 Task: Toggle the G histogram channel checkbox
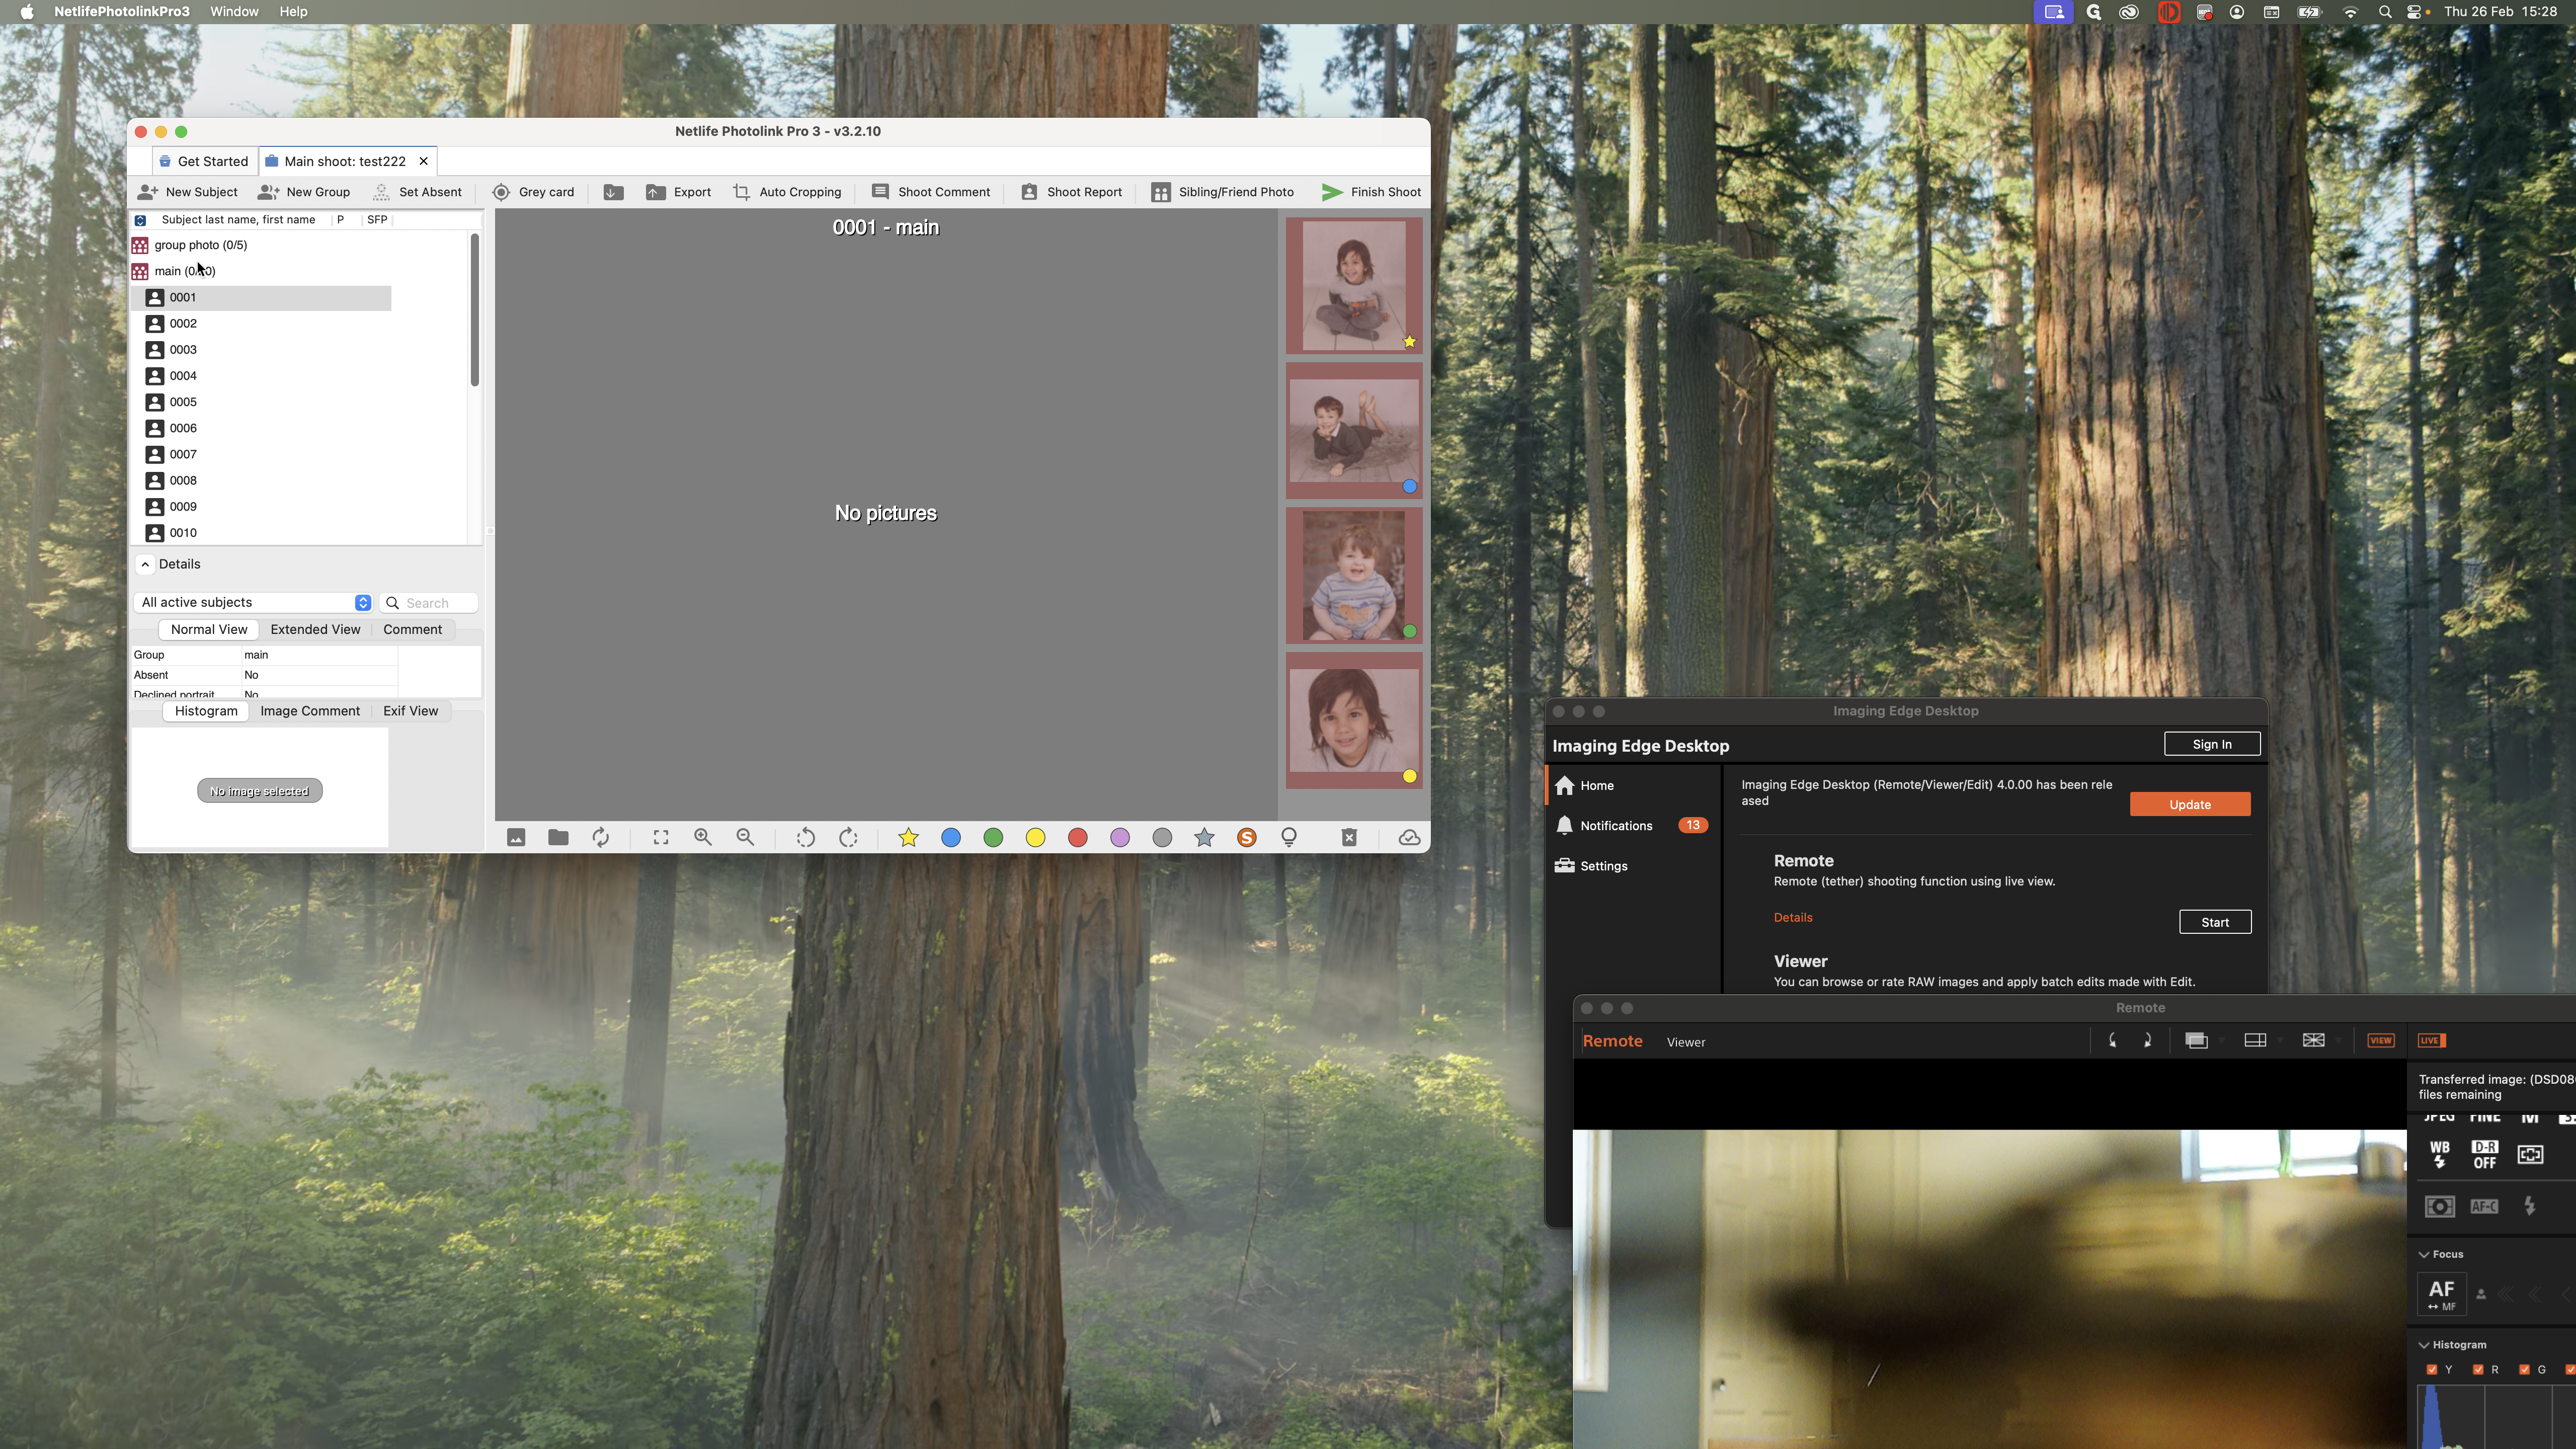[2524, 1369]
